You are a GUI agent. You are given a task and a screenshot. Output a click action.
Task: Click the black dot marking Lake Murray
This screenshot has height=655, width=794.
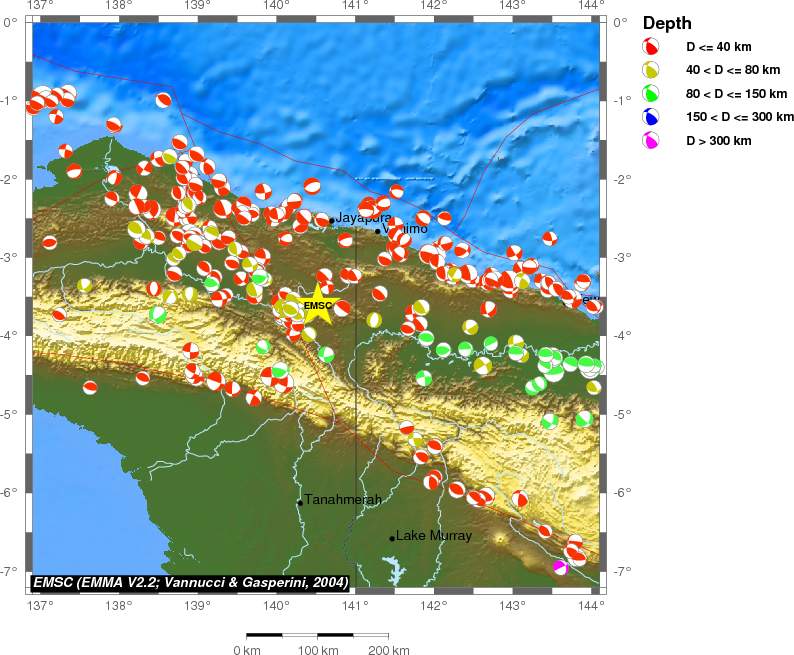(392, 538)
